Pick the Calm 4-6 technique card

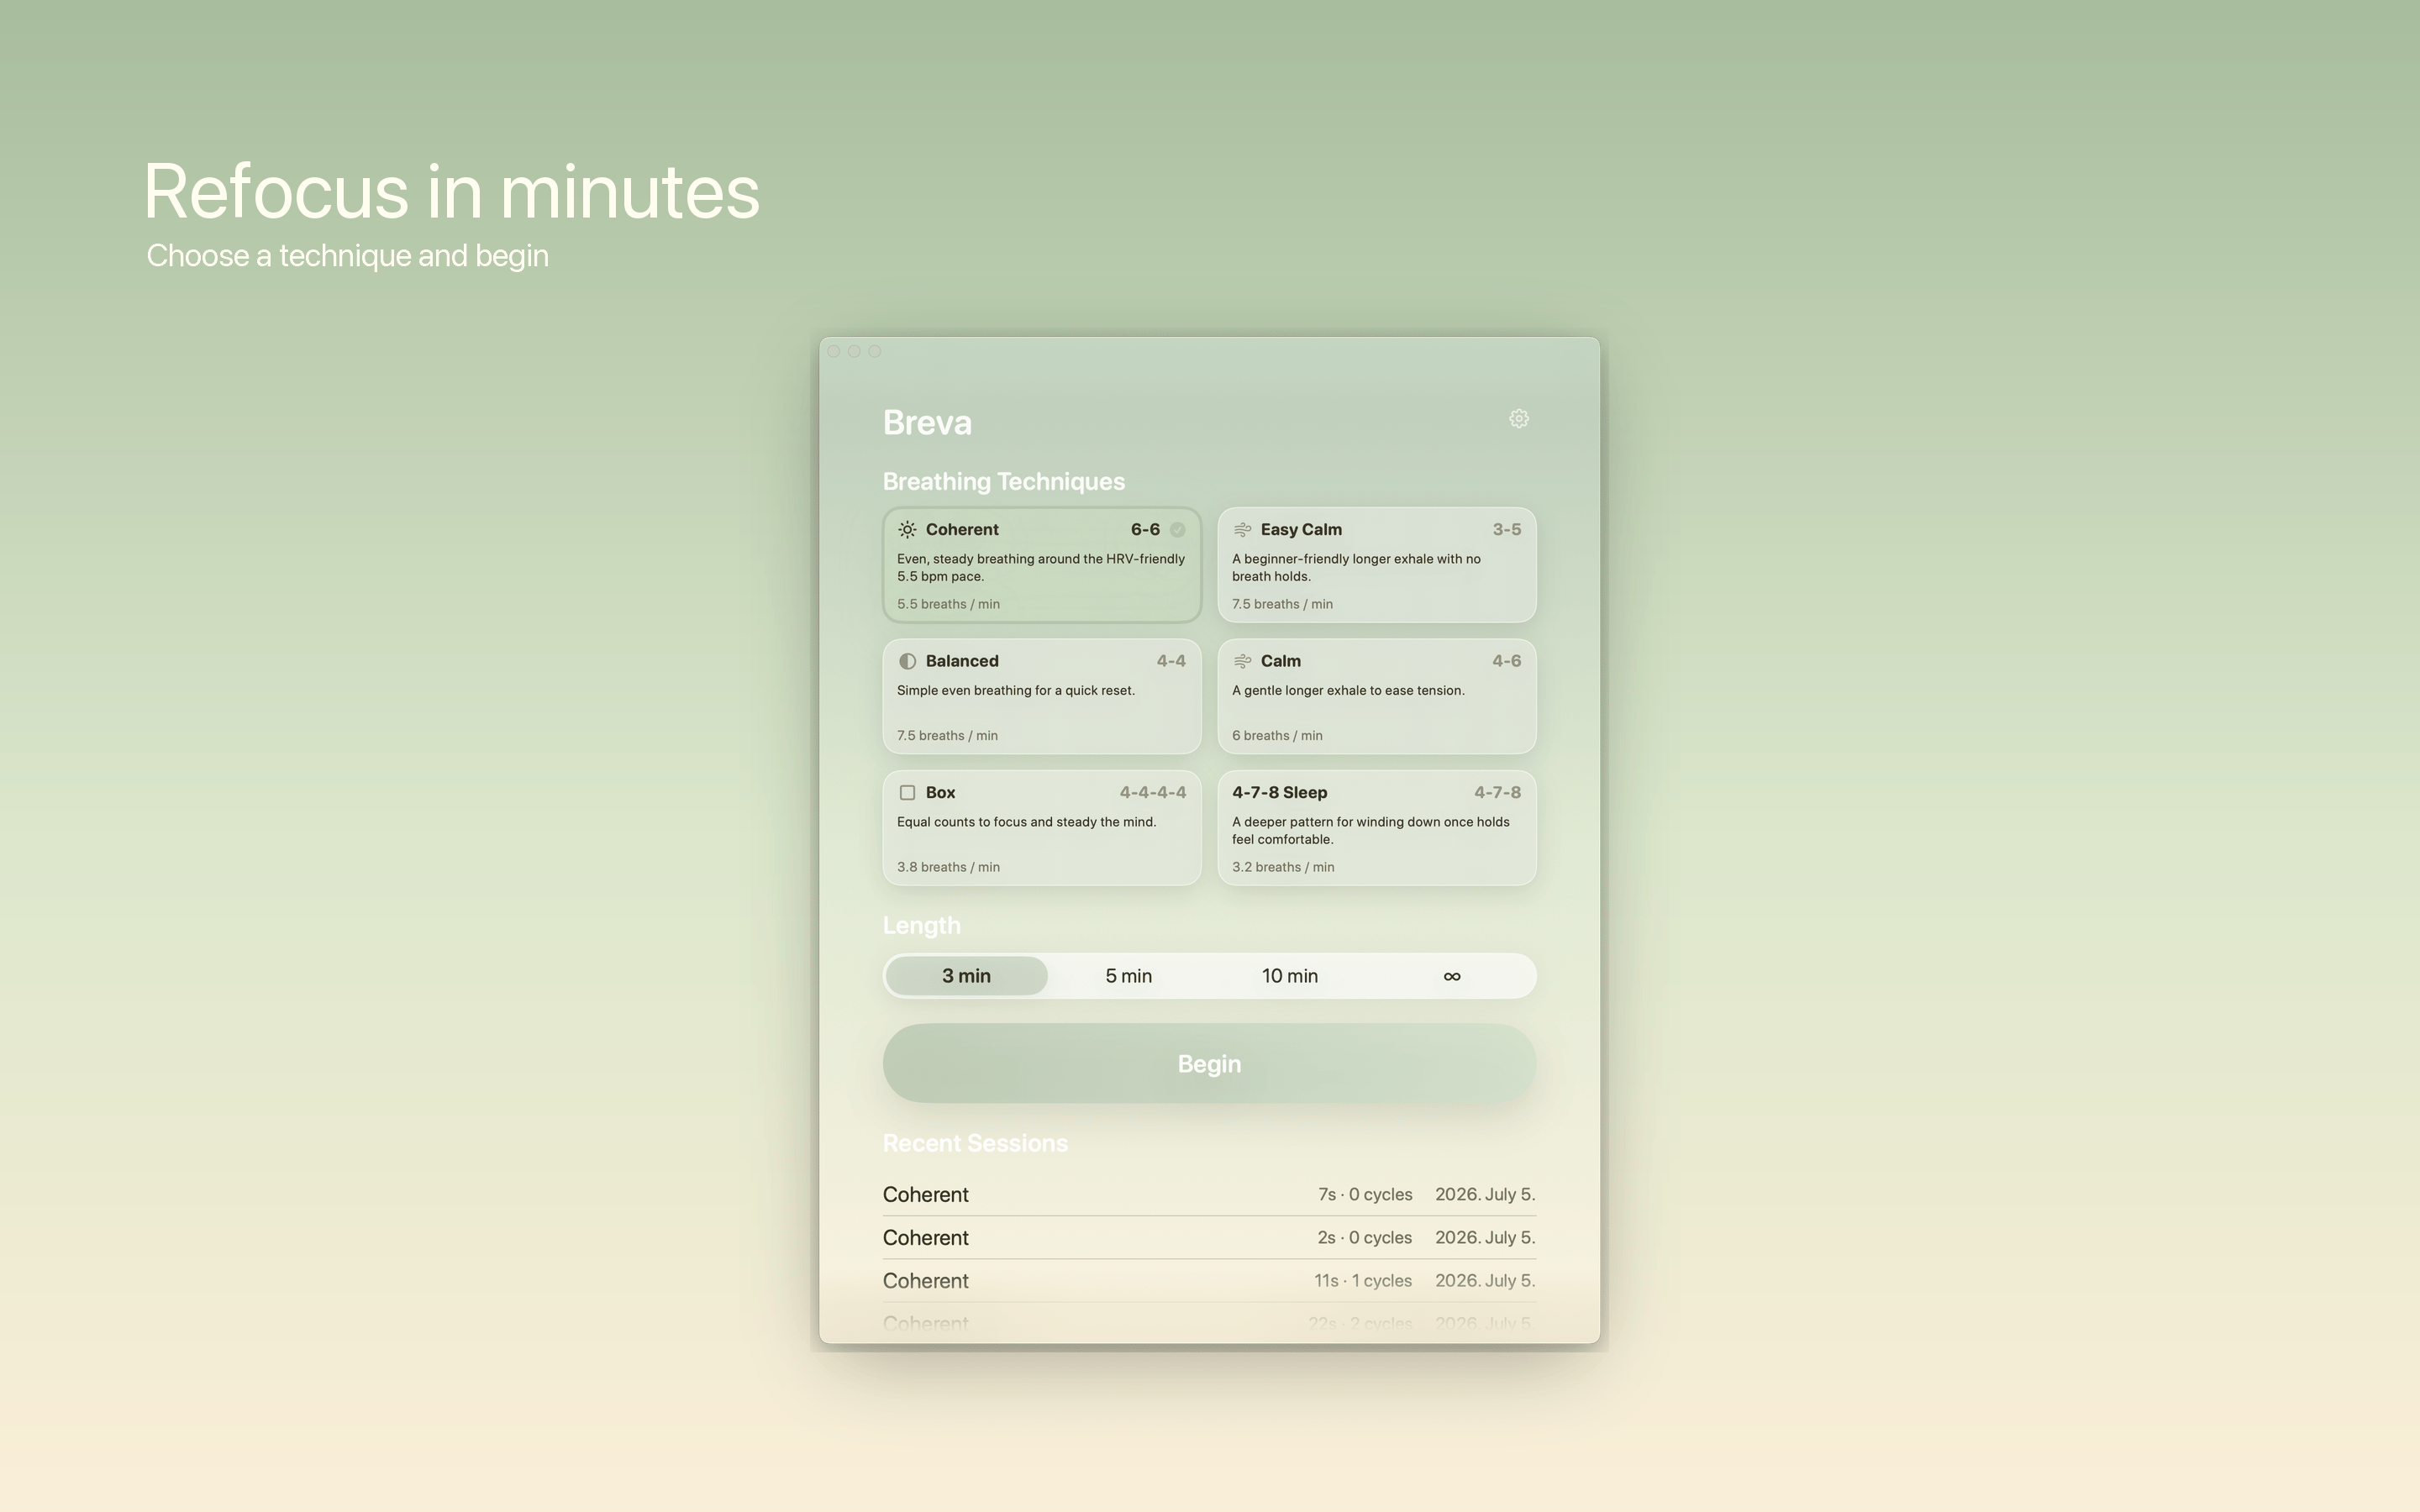(1376, 696)
